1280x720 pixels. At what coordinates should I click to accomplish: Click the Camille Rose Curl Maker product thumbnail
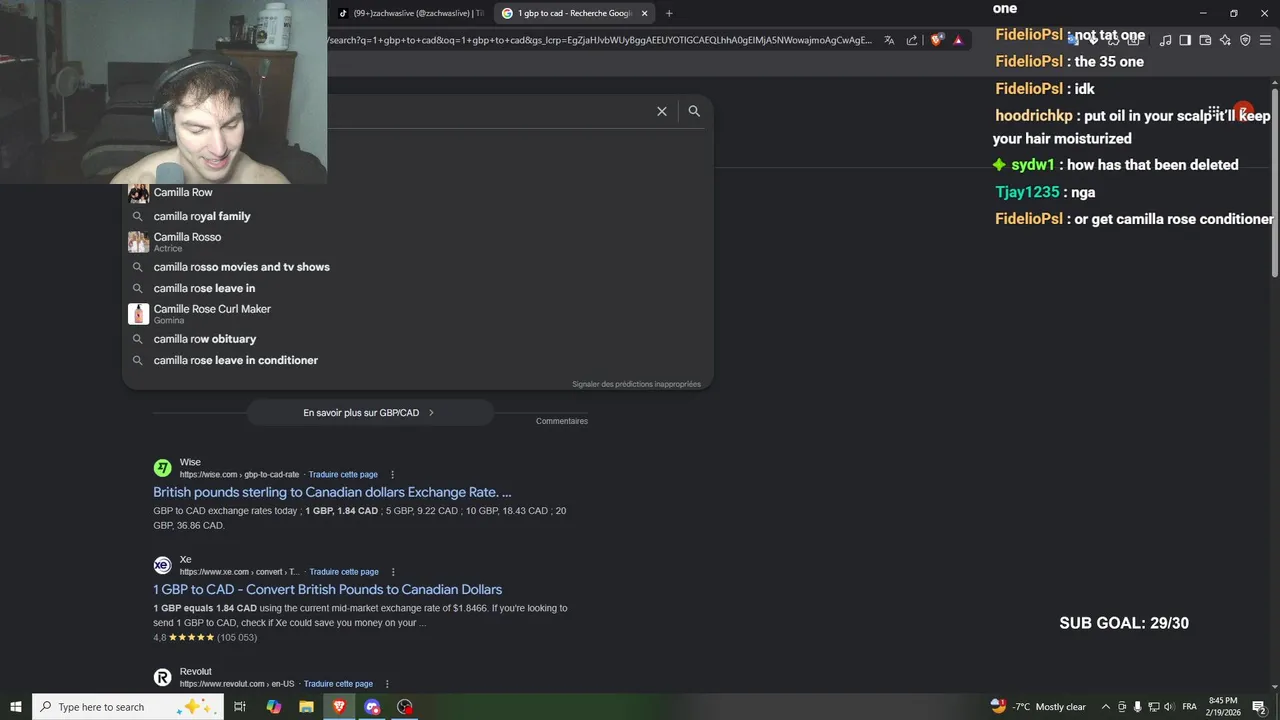click(138, 314)
